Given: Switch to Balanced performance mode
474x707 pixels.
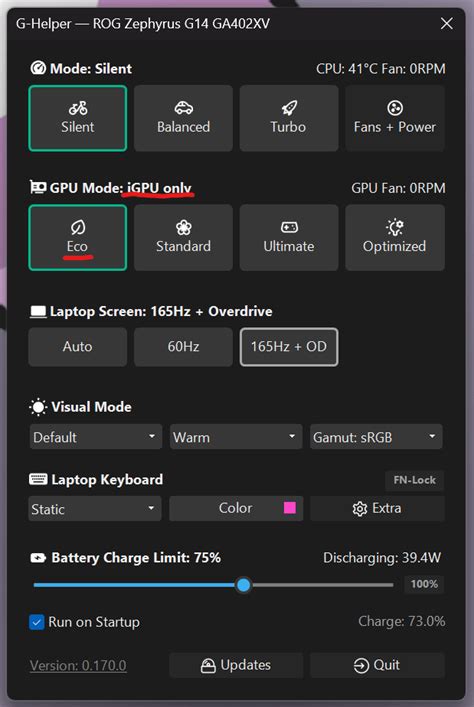Looking at the screenshot, I should [x=183, y=118].
